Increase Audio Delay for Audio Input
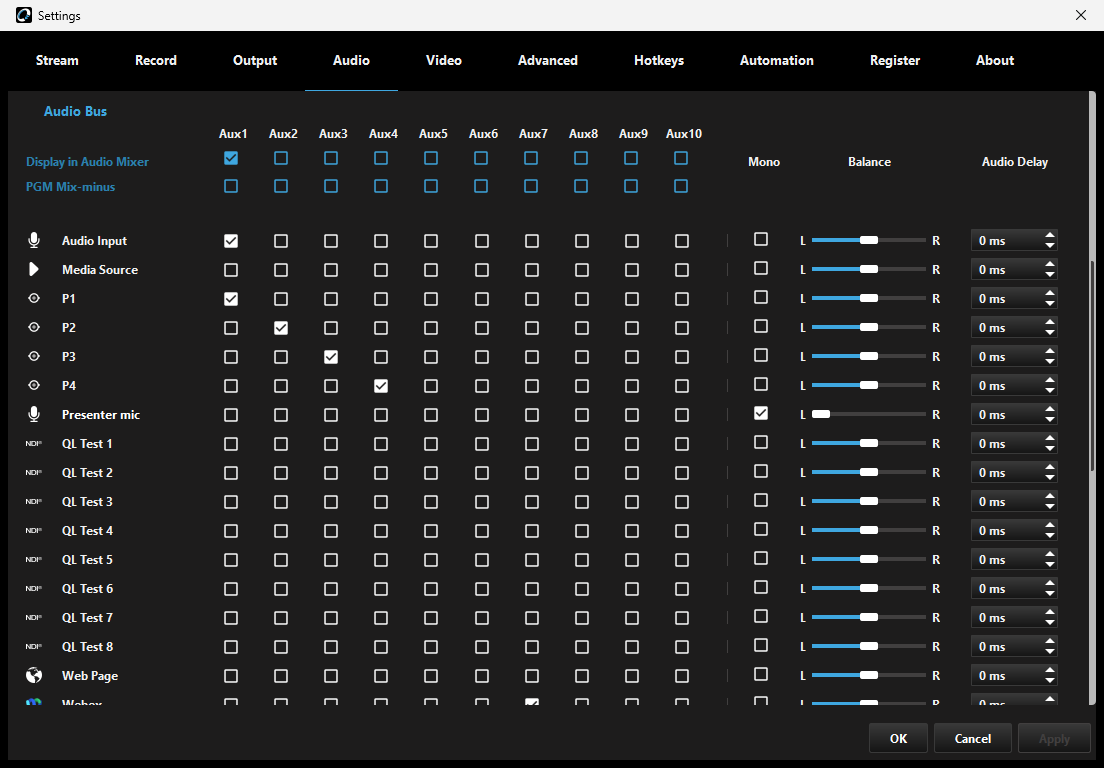 coord(1050,235)
